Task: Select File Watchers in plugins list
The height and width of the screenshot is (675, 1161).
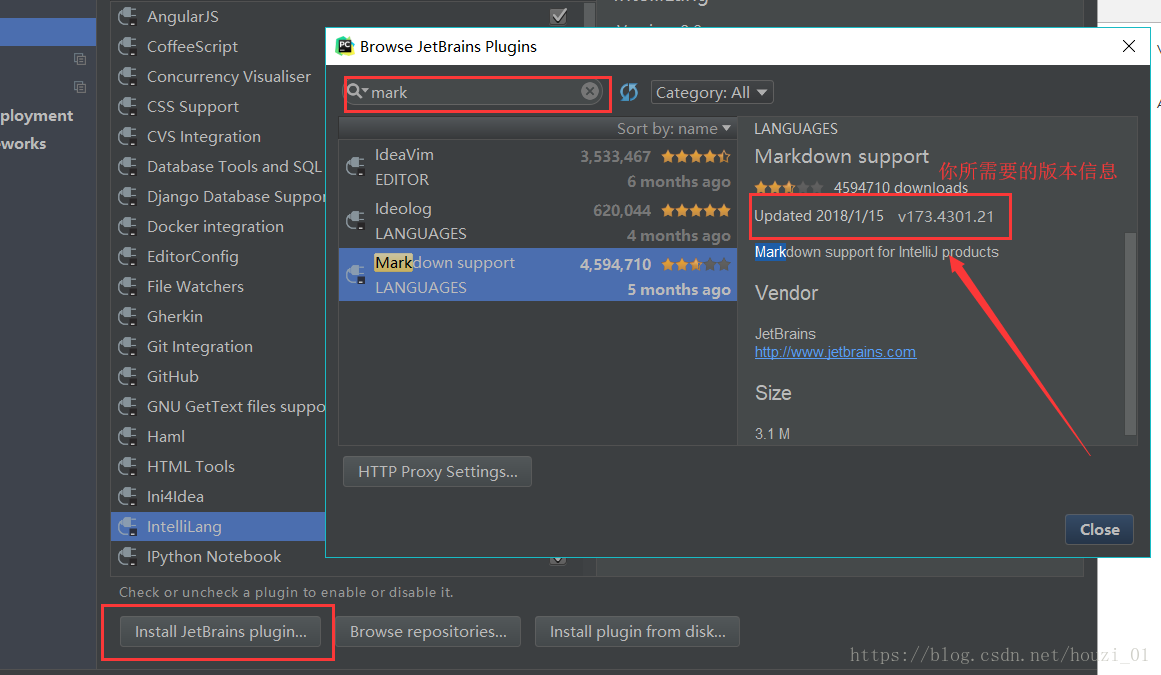Action: click(218, 286)
